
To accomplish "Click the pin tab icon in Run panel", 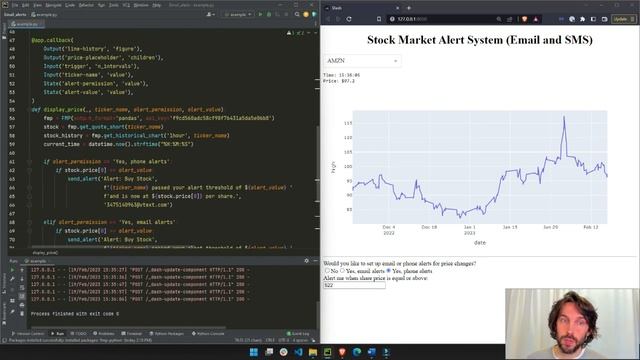I will (12, 312).
